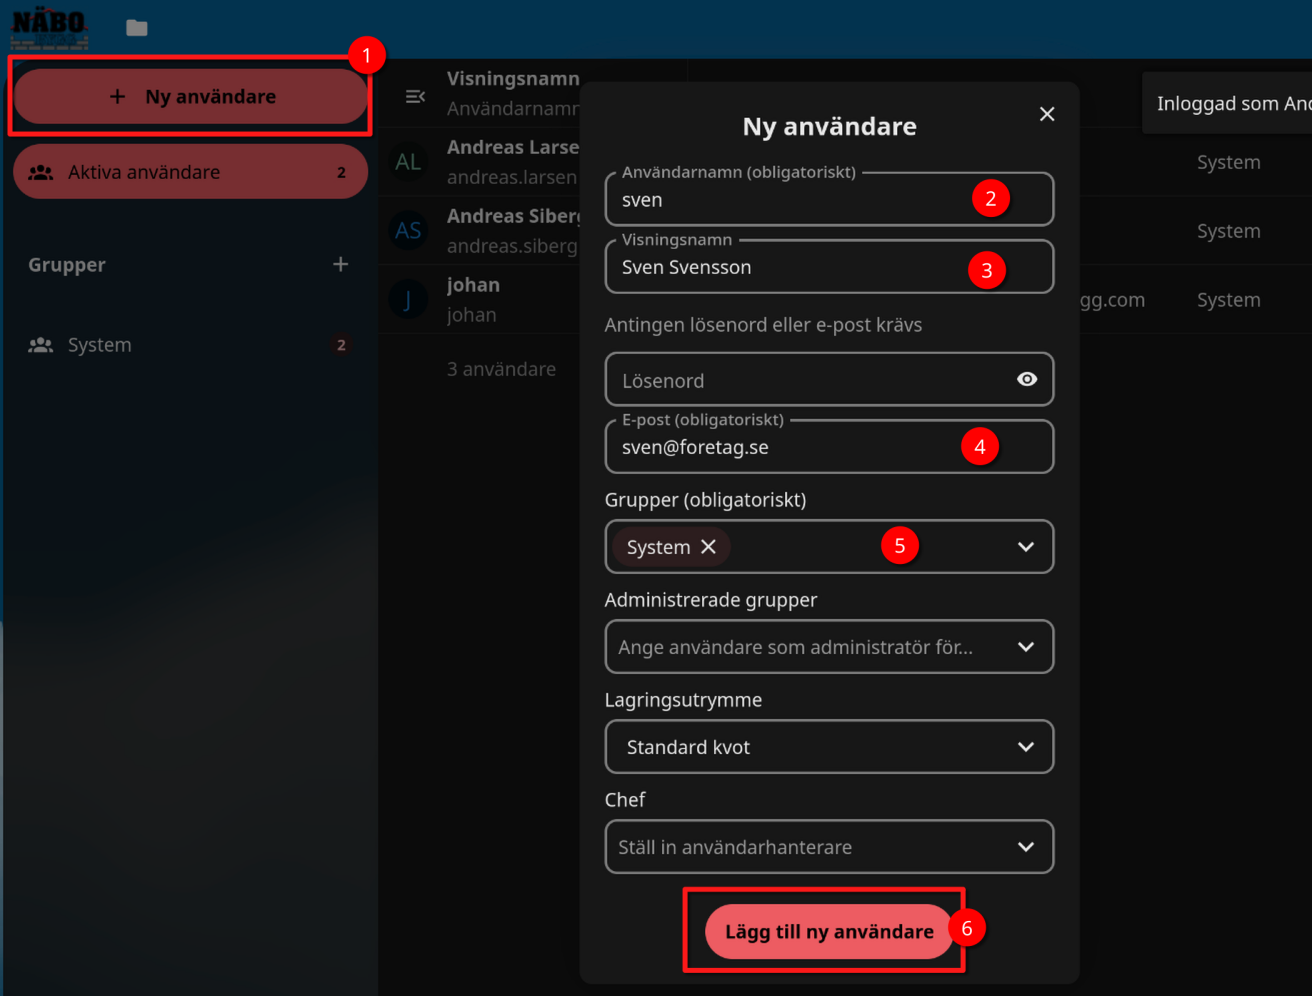Image resolution: width=1312 pixels, height=996 pixels.
Task: Close the Ny användare dialog
Action: [x=1047, y=114]
